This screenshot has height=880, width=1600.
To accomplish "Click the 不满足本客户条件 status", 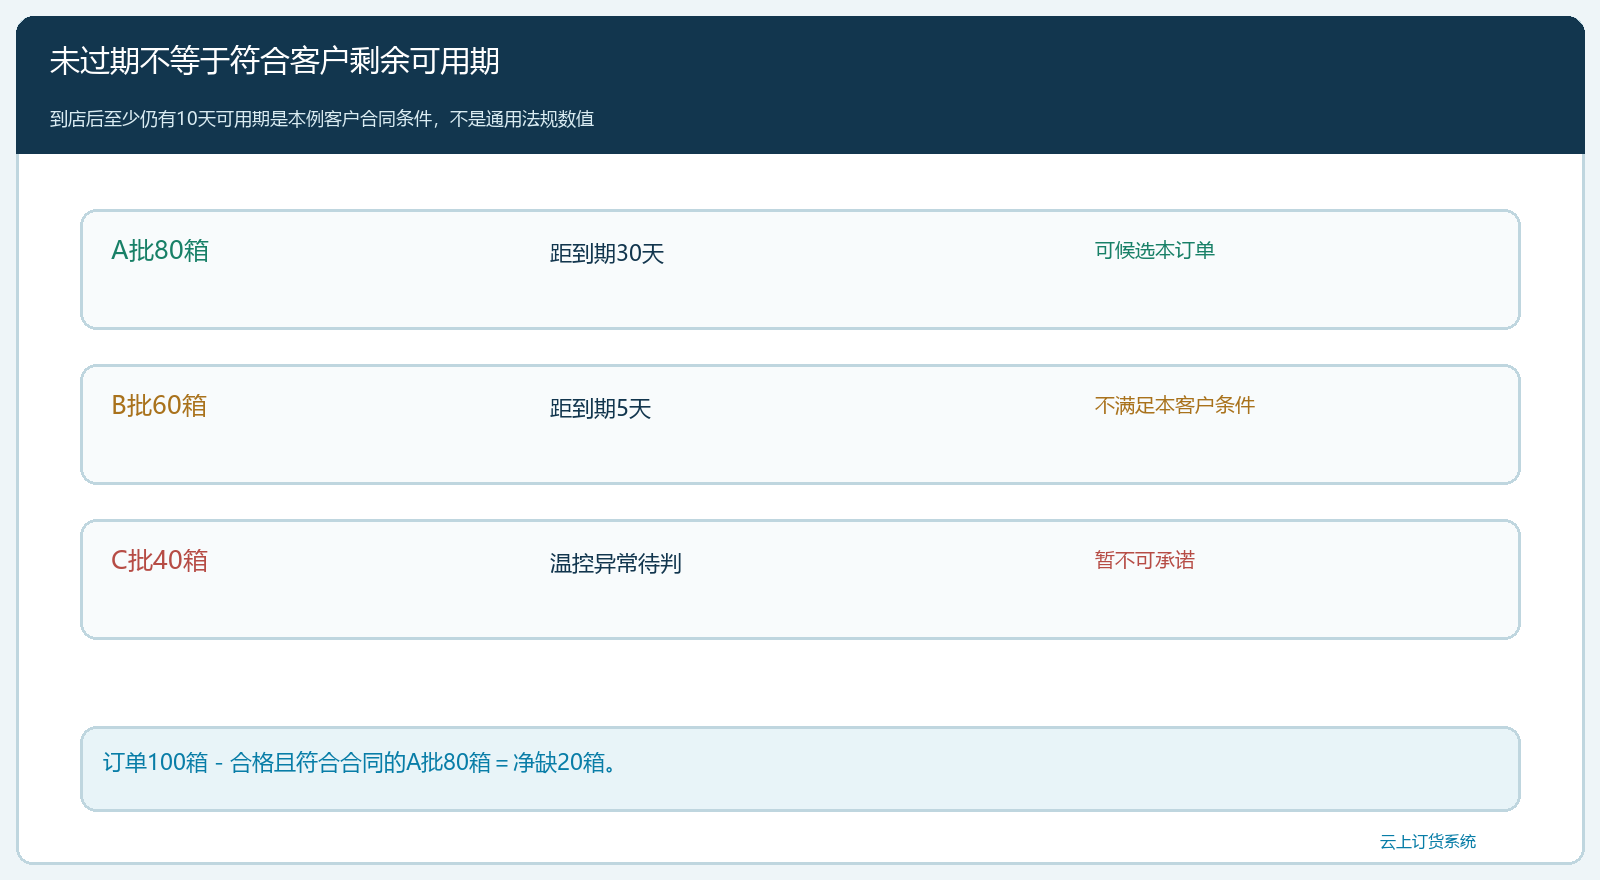I will [1175, 405].
